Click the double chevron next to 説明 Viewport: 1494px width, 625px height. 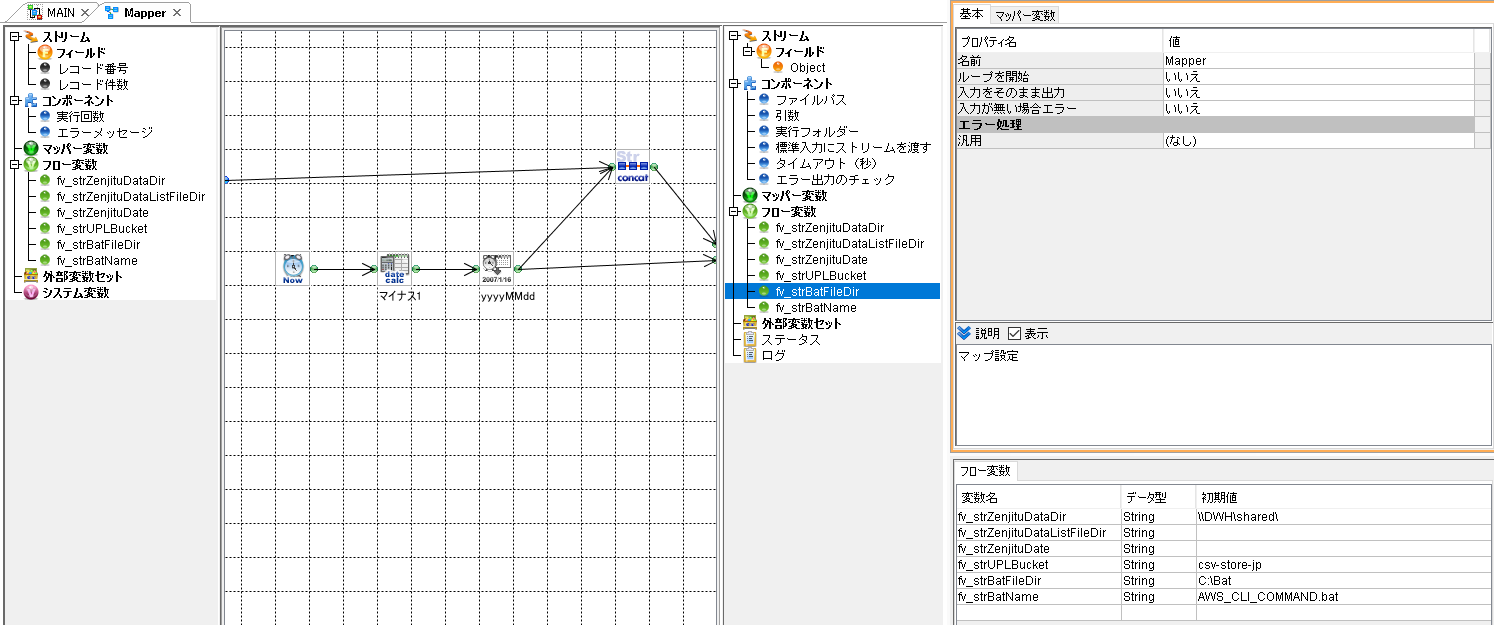(x=965, y=334)
